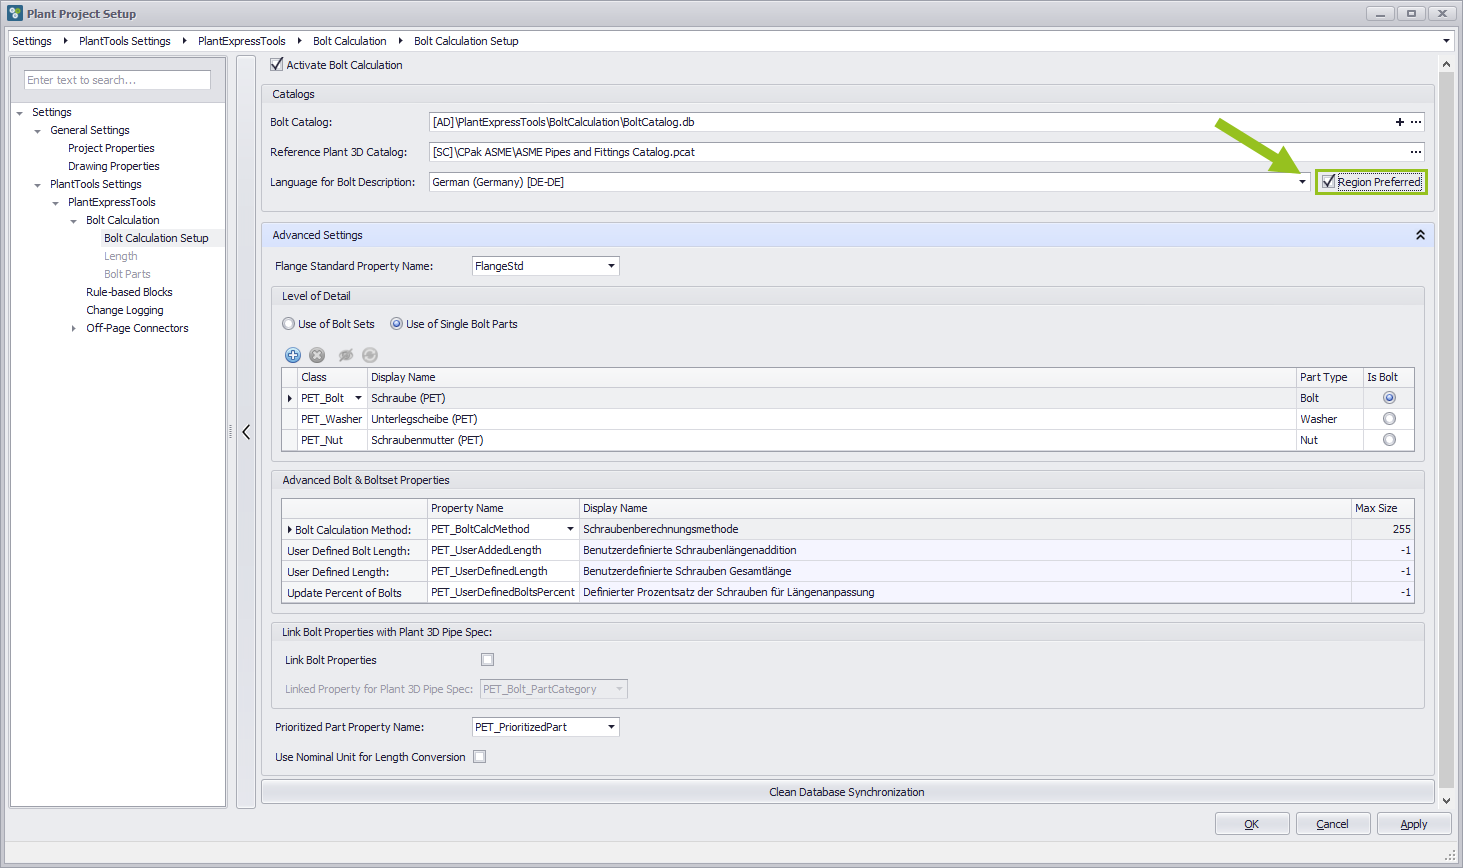Click the settings search text field
Screen dimensions: 1463x868
(117, 80)
